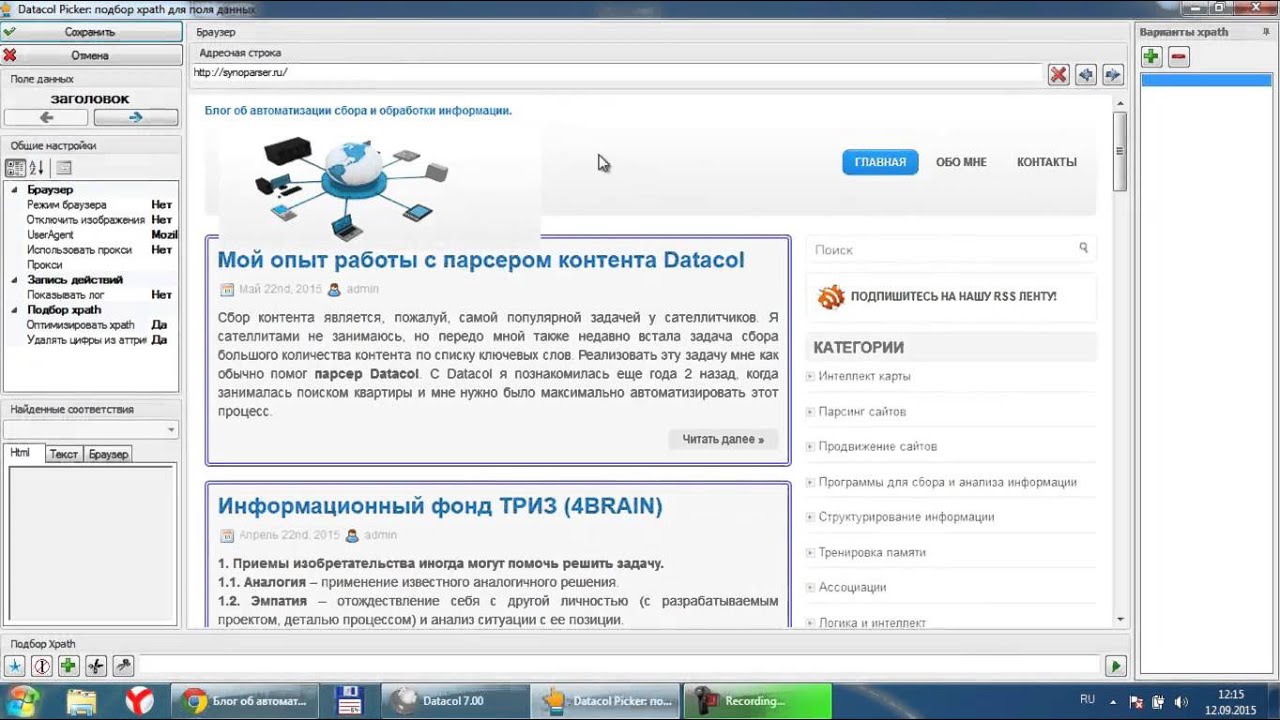Viewport: 1280px width, 720px height.
Task: Open the Парсинг сайтов category
Action: pos(862,412)
